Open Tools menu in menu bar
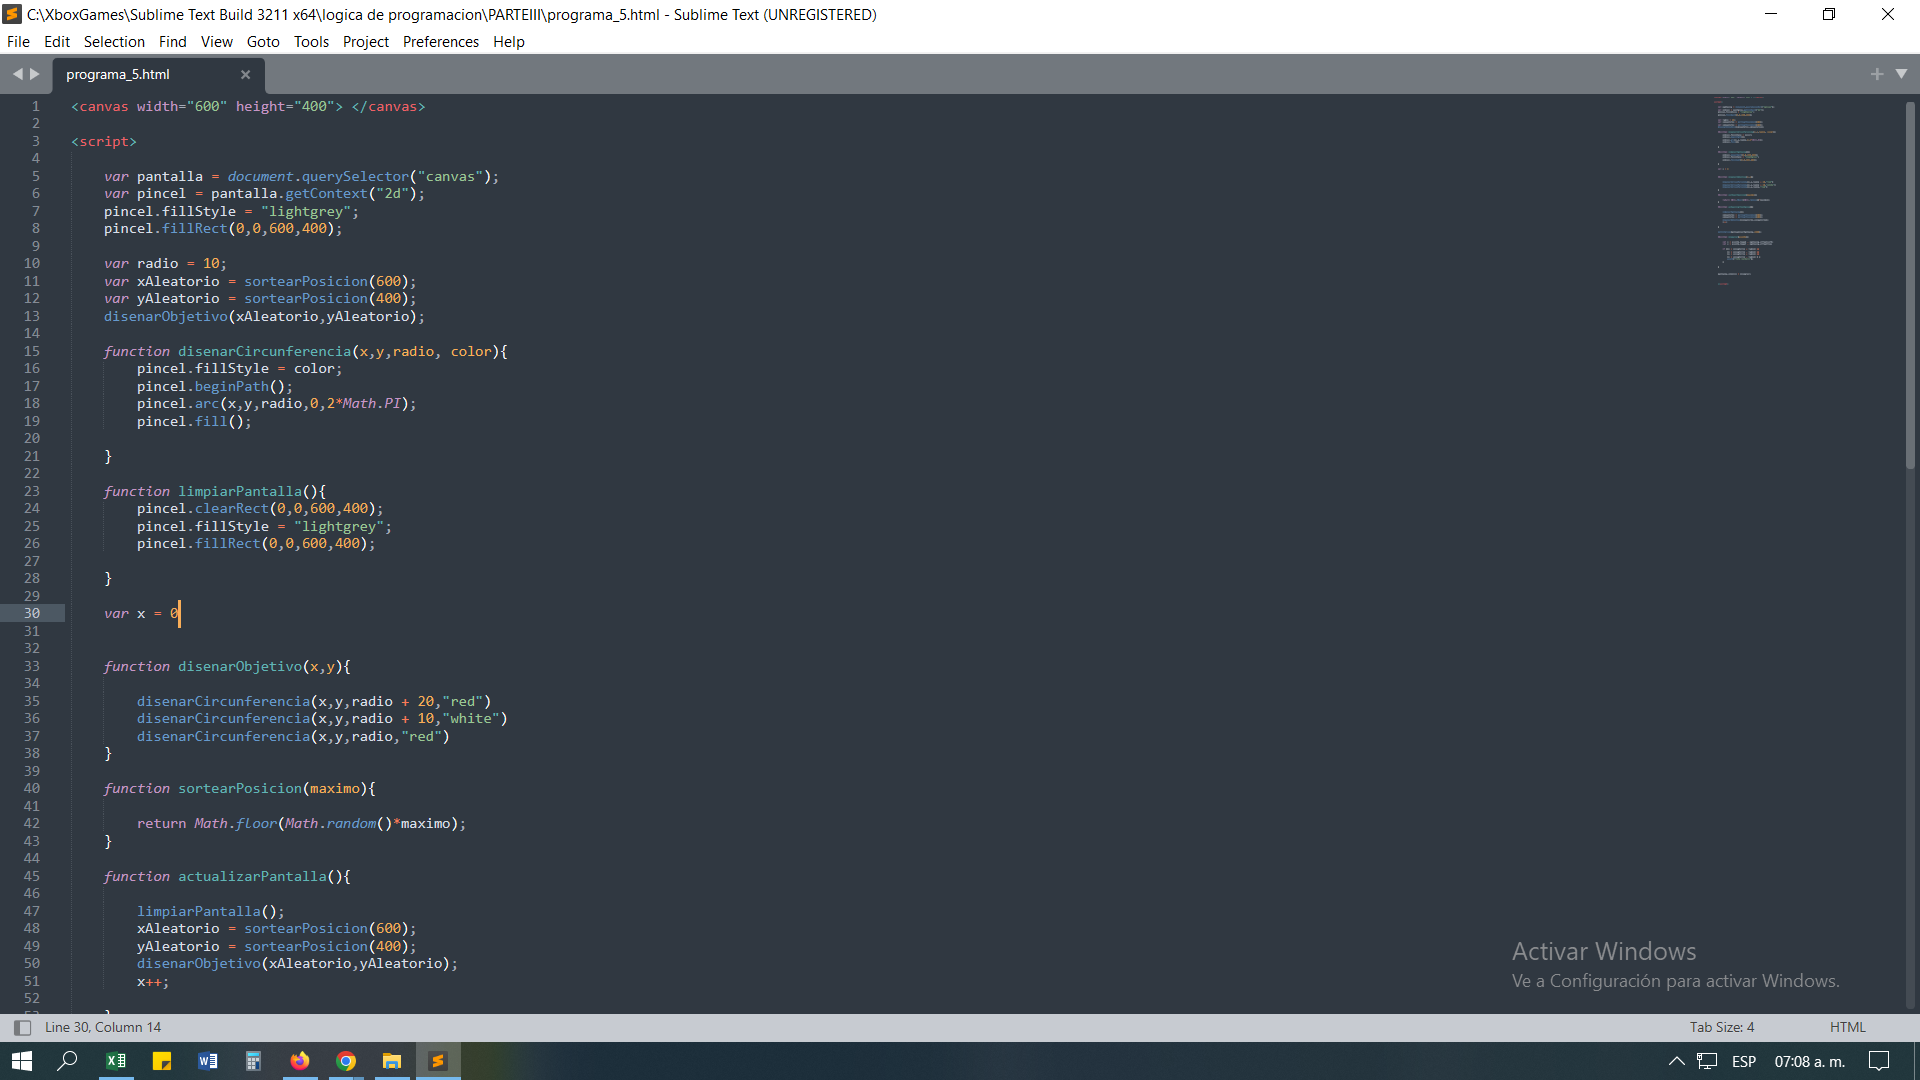This screenshot has height=1080, width=1920. click(x=310, y=41)
